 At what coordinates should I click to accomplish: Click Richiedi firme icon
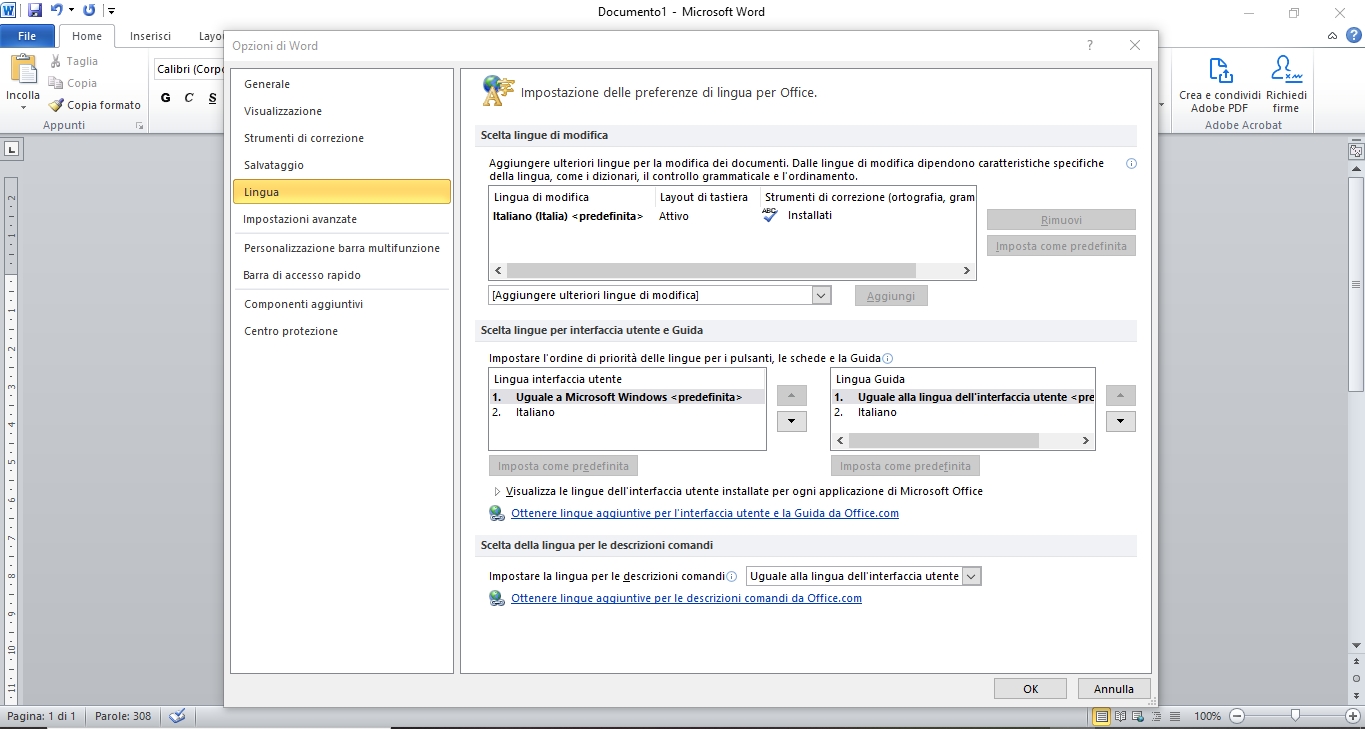1286,69
